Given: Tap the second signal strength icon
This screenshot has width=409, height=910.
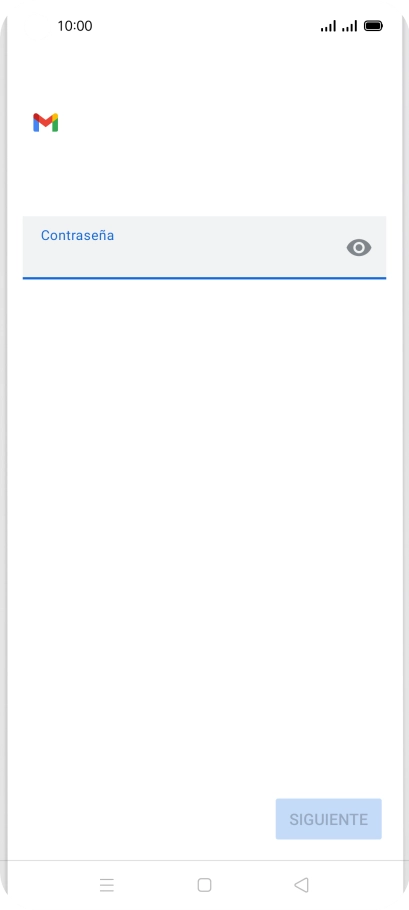Looking at the screenshot, I should (x=349, y=26).
